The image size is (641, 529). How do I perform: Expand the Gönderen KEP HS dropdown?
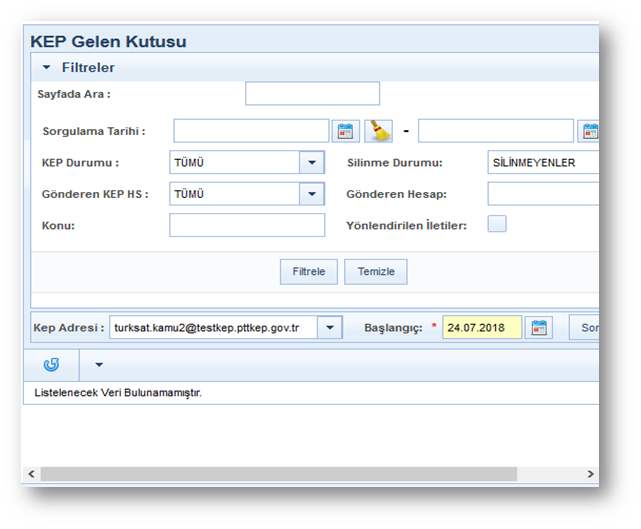[x=311, y=194]
